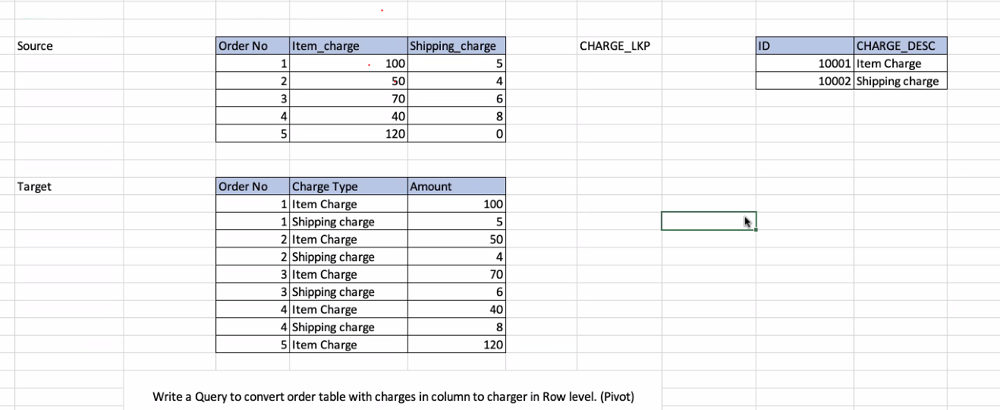This screenshot has width=1000, height=410.
Task: Click Target Amount cell showing 120
Action: 457,345
